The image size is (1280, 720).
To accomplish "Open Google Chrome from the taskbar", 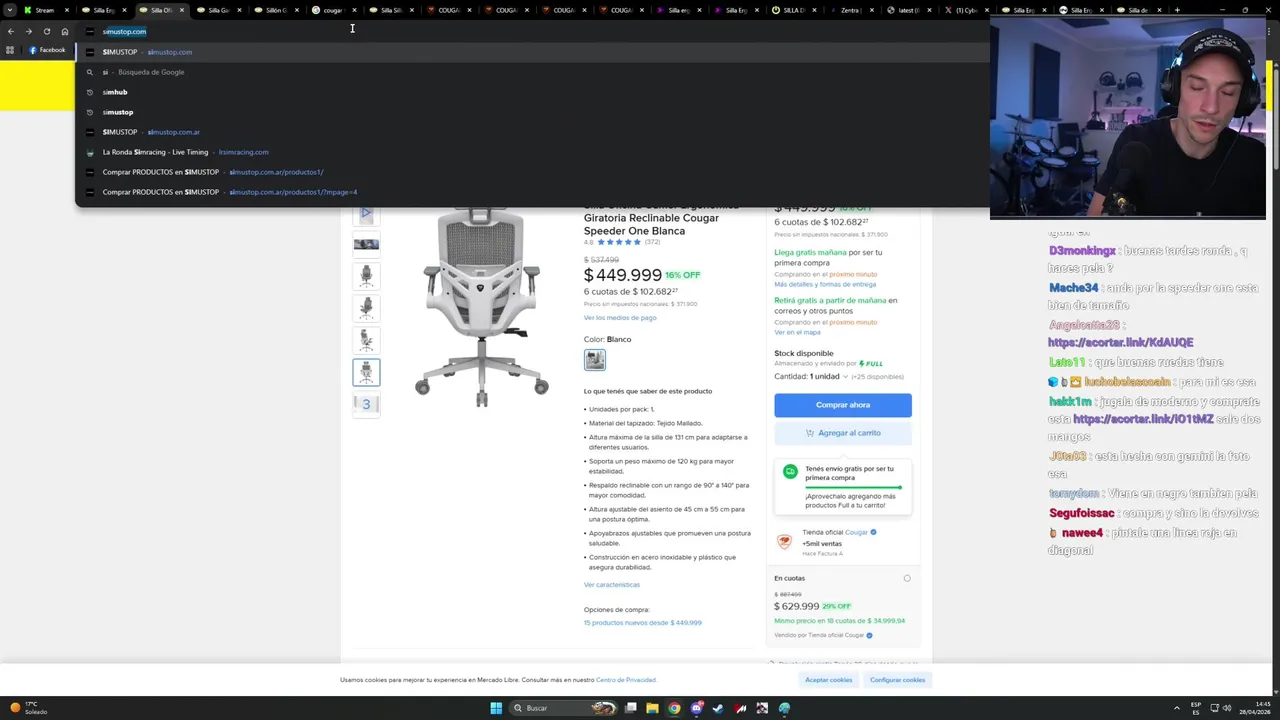I will pos(674,708).
